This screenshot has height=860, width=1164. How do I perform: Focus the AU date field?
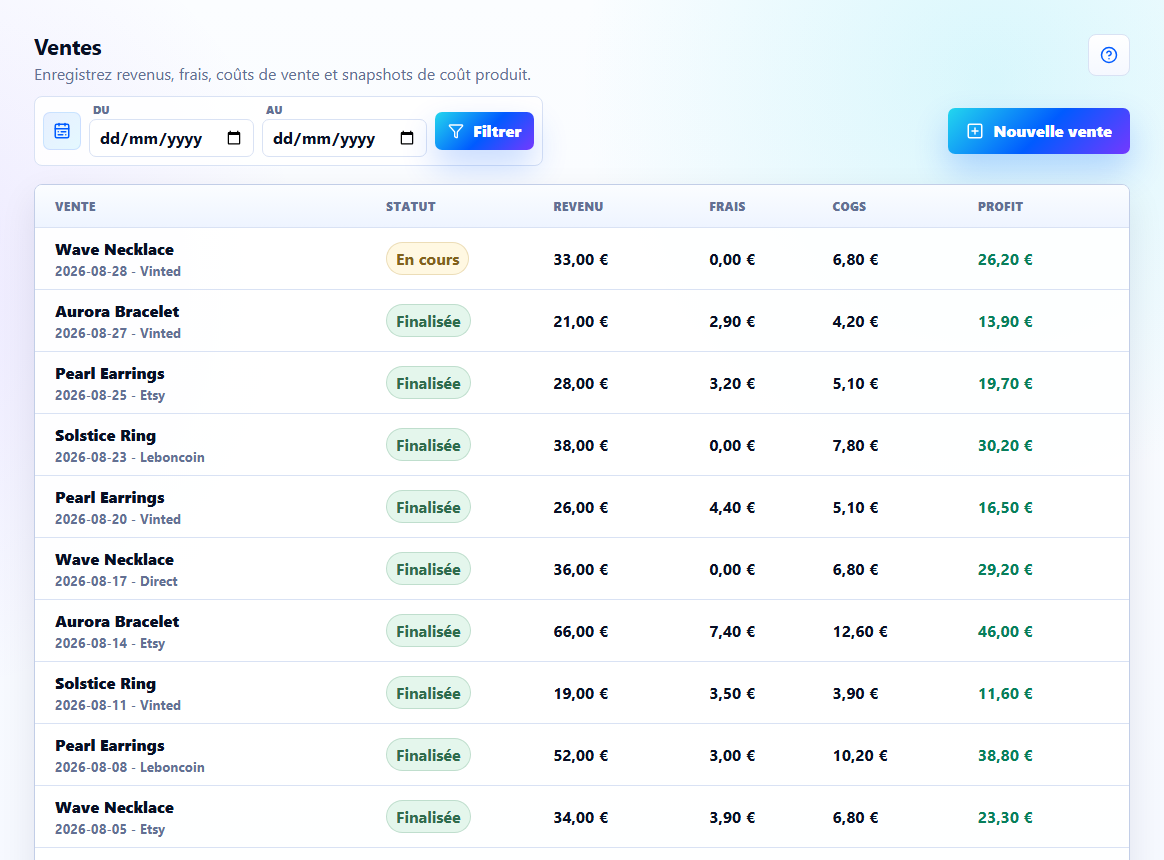pyautogui.click(x=344, y=138)
